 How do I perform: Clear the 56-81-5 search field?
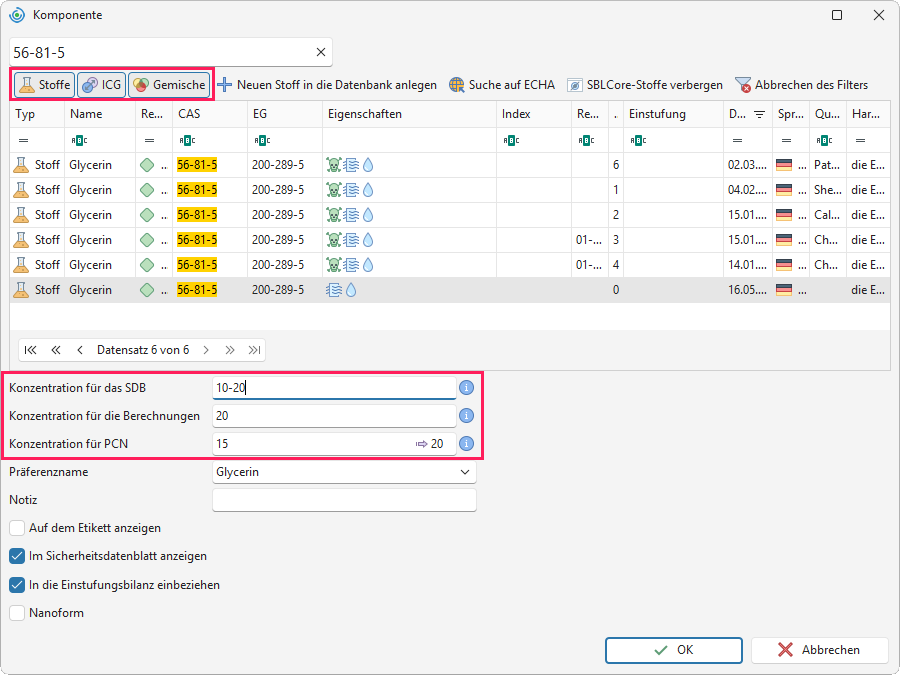(321, 52)
